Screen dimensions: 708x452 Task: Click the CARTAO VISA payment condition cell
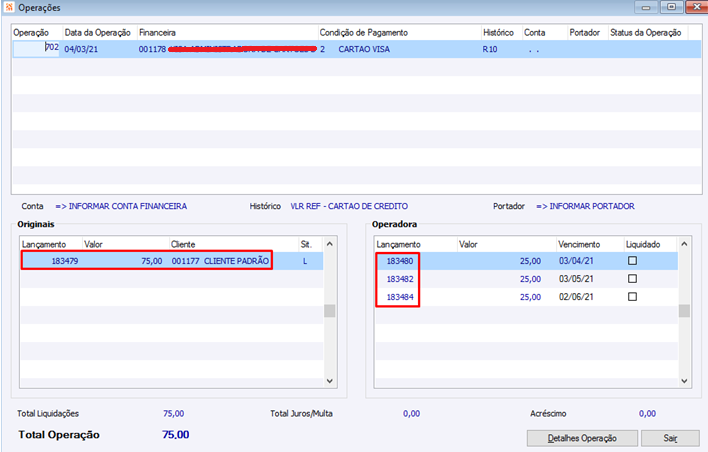pyautogui.click(x=364, y=49)
